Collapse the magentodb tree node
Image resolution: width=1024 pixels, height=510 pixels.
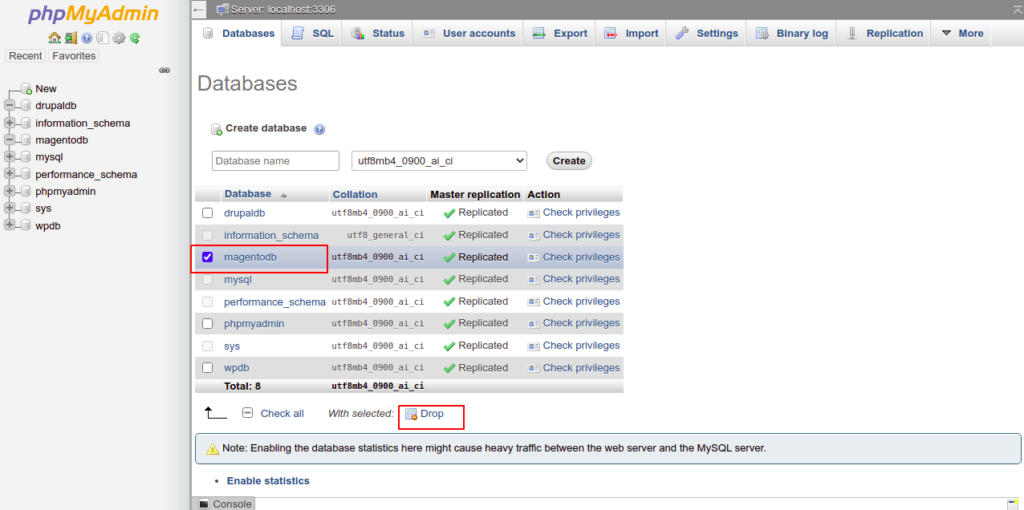coord(9,140)
